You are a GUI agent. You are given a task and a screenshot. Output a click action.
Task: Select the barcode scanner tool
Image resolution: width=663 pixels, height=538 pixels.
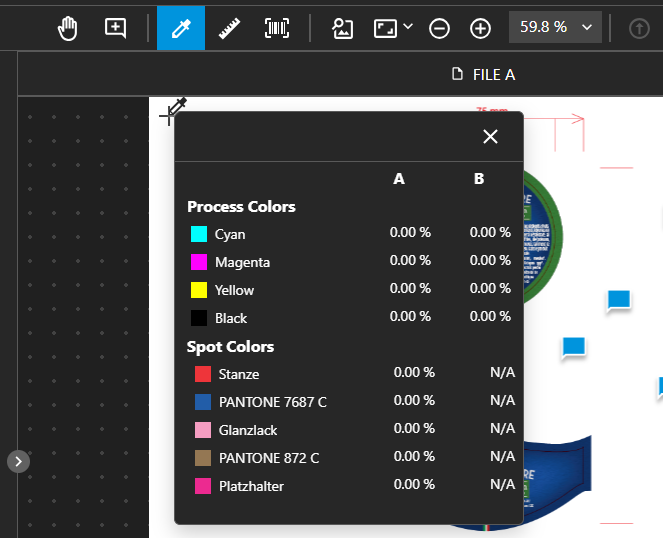(x=277, y=28)
